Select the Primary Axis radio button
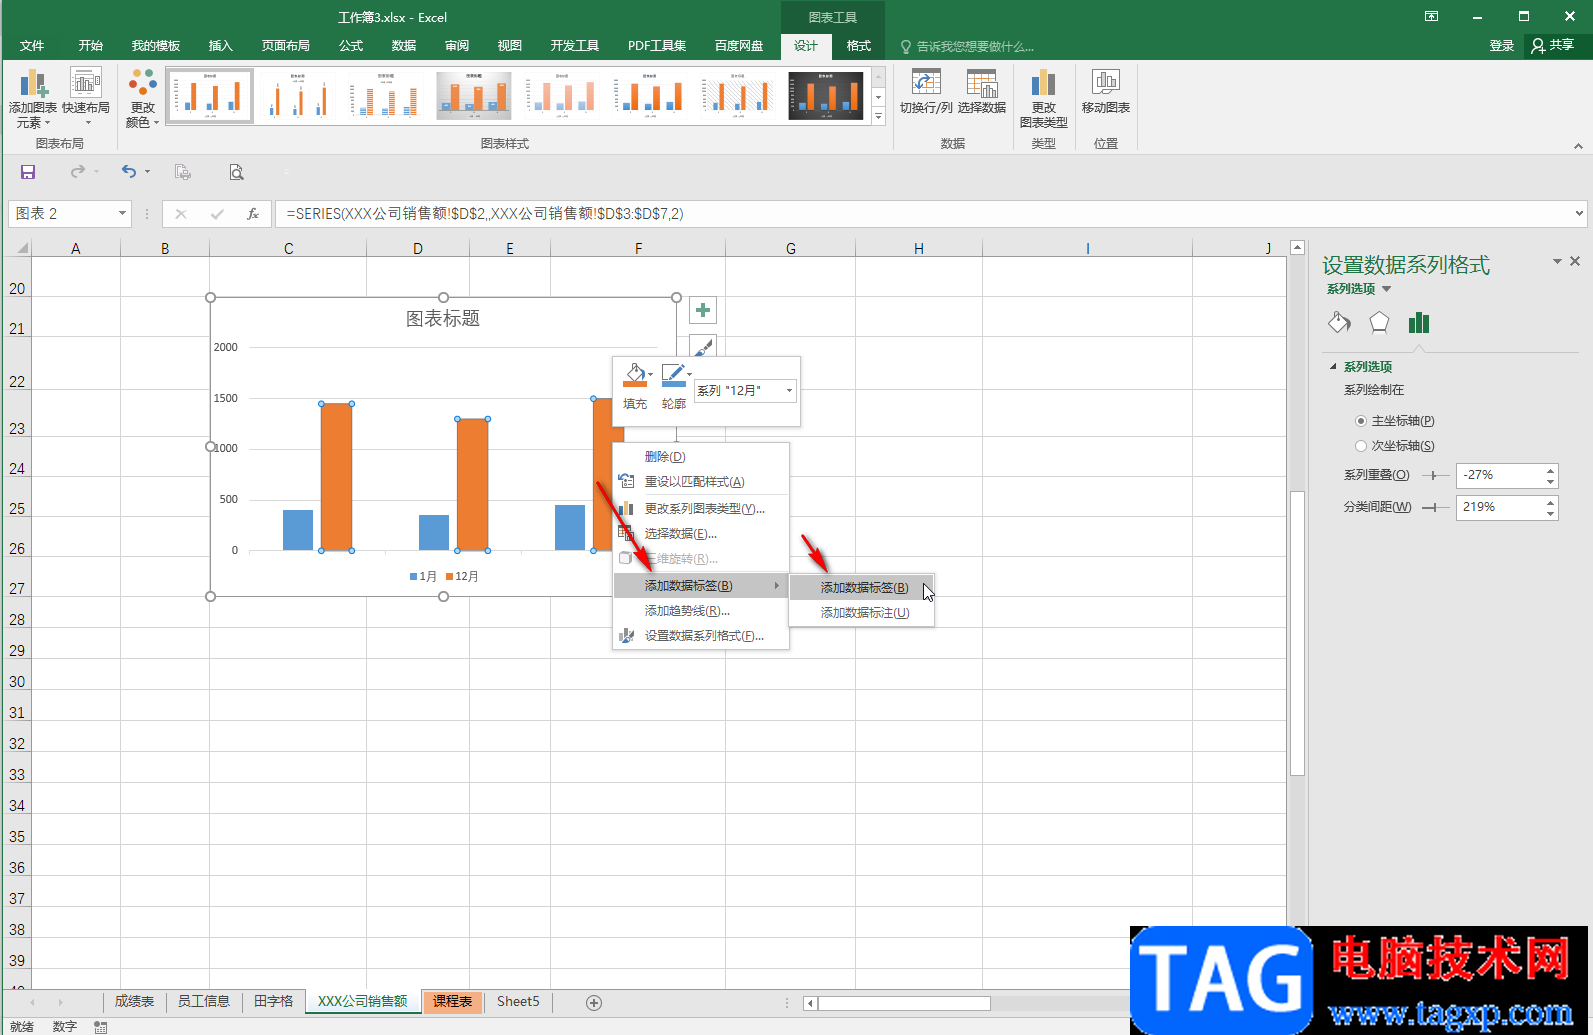The image size is (1593, 1035). pos(1361,421)
